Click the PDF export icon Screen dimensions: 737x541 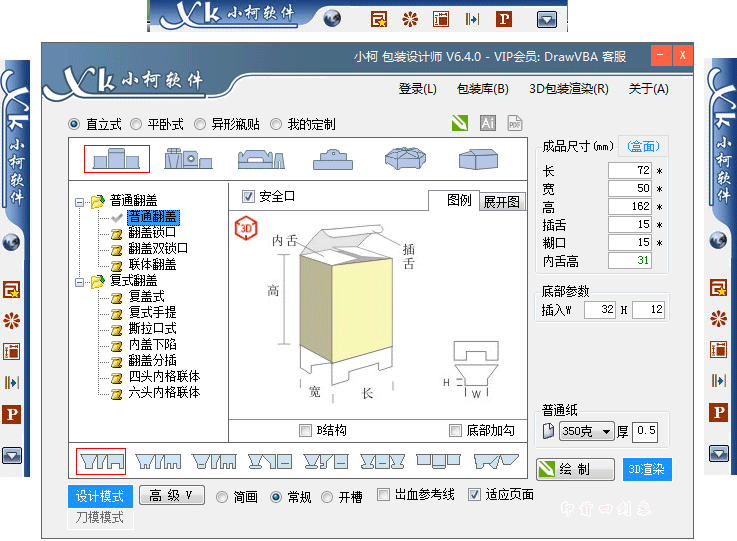(515, 123)
